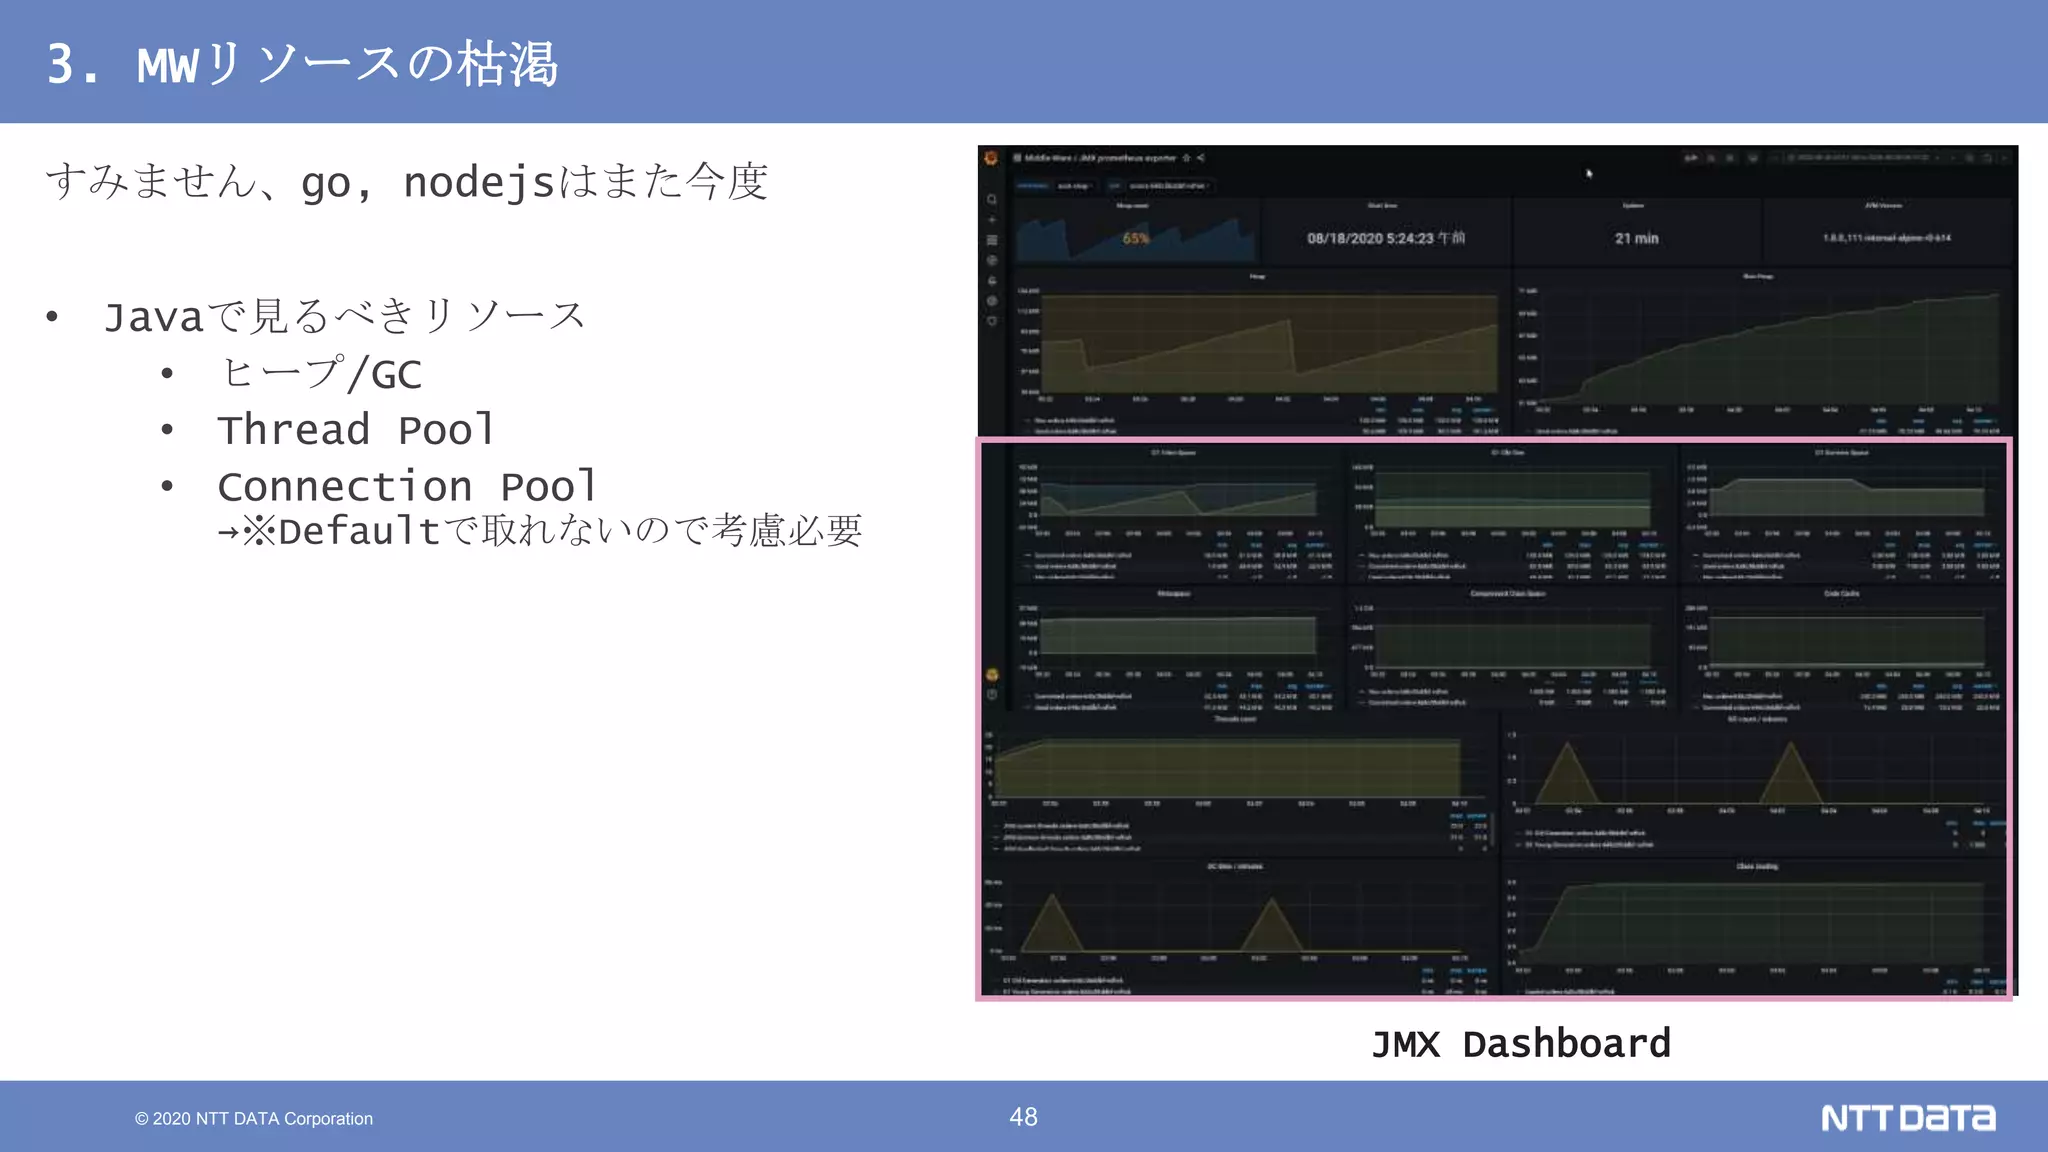The height and width of the screenshot is (1152, 2048).
Task: Click the NTT DATA logo in footer
Action: 1908,1118
